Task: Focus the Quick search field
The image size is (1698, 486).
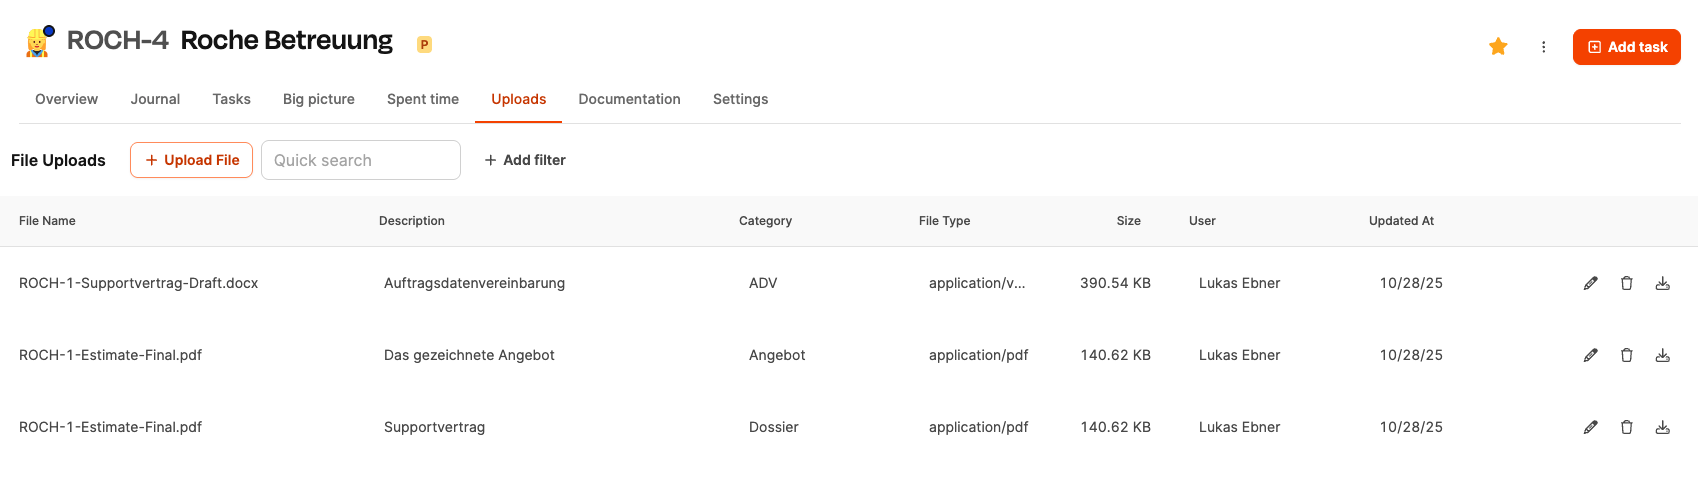Action: click(x=360, y=160)
